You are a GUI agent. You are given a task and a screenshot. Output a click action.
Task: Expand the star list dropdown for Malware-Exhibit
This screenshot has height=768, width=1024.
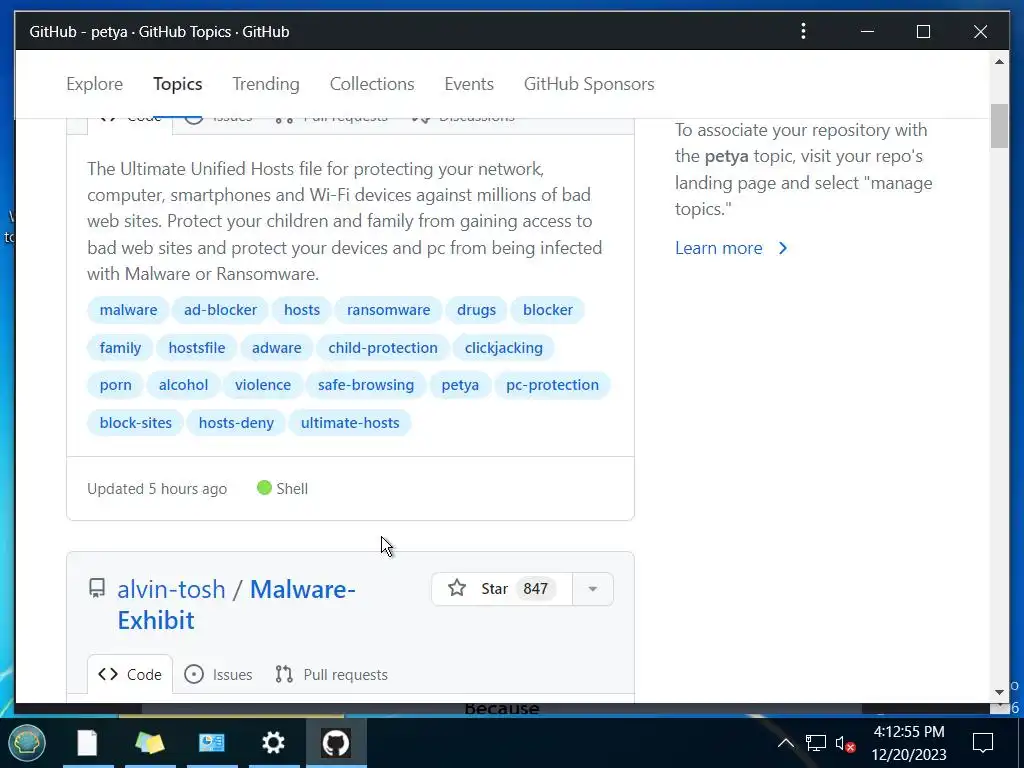point(592,588)
